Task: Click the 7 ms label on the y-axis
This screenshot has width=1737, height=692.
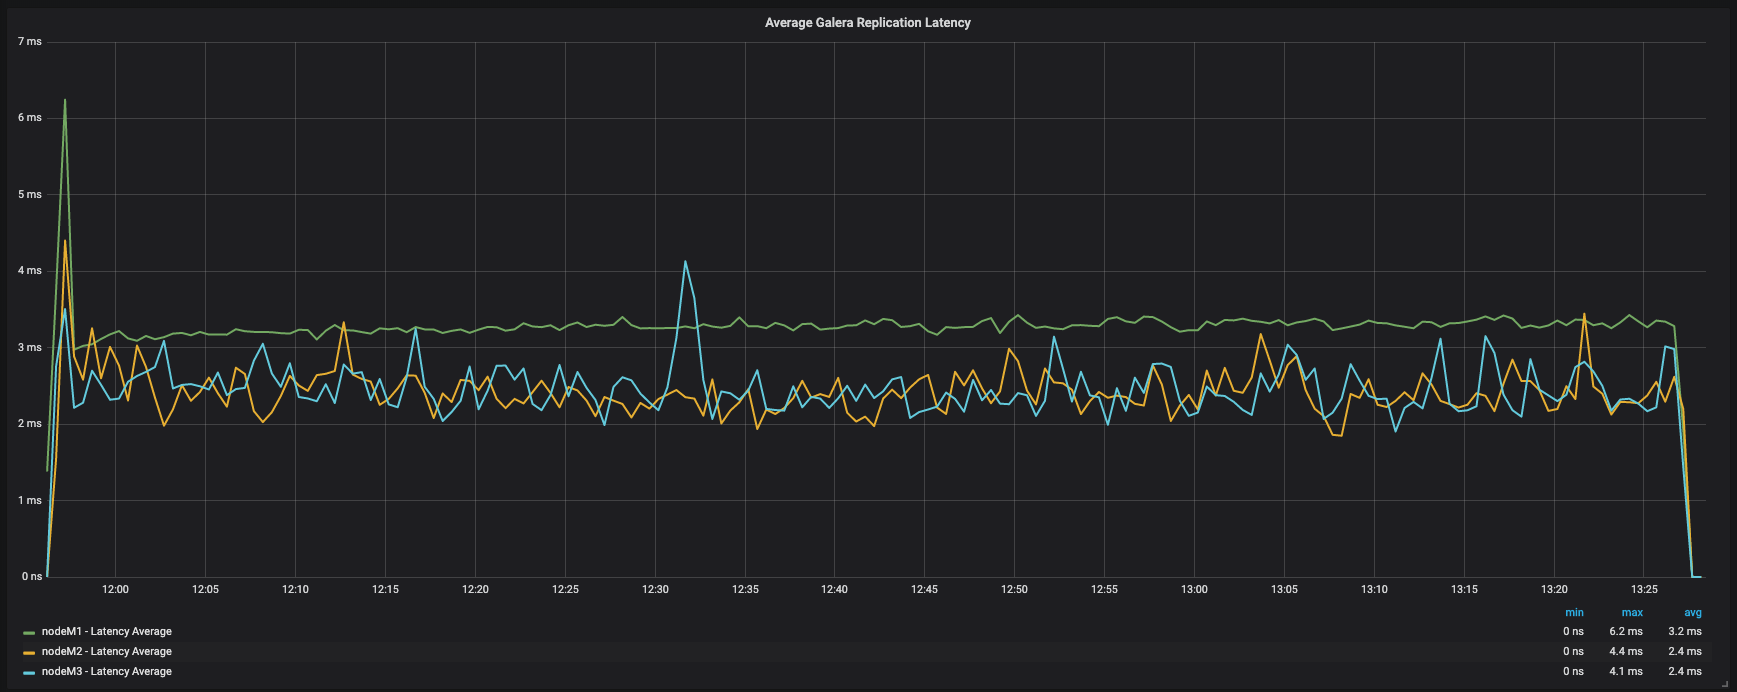Action: pyautogui.click(x=30, y=42)
